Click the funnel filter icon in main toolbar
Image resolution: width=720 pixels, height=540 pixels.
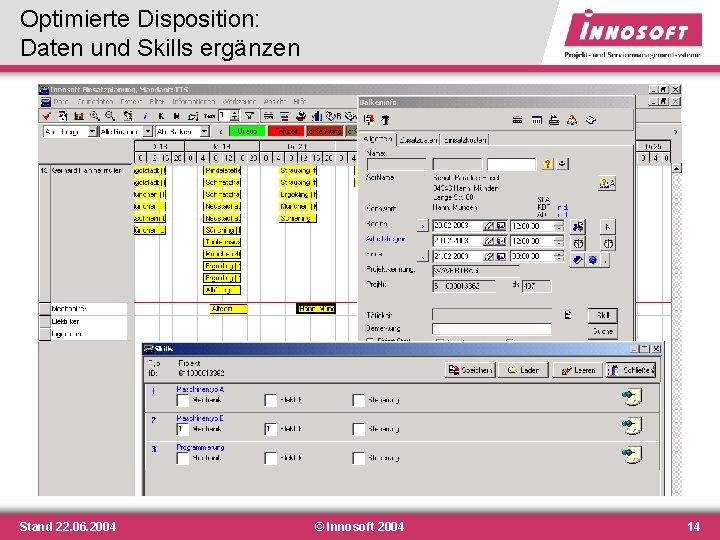(249, 116)
